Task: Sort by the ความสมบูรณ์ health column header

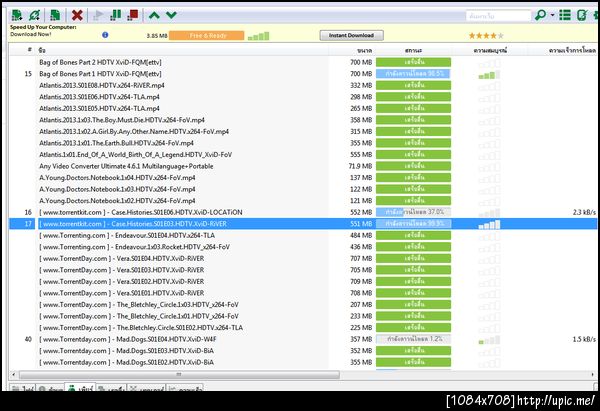Action: point(490,51)
